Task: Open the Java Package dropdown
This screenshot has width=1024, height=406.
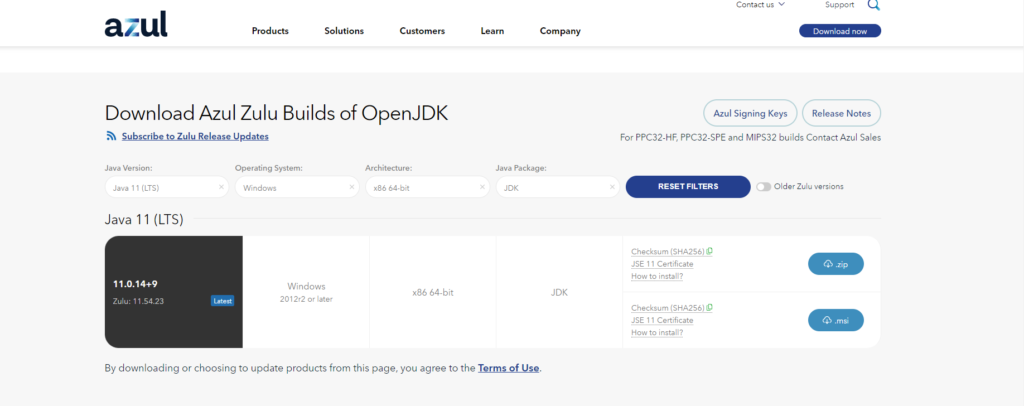Action: coord(558,187)
